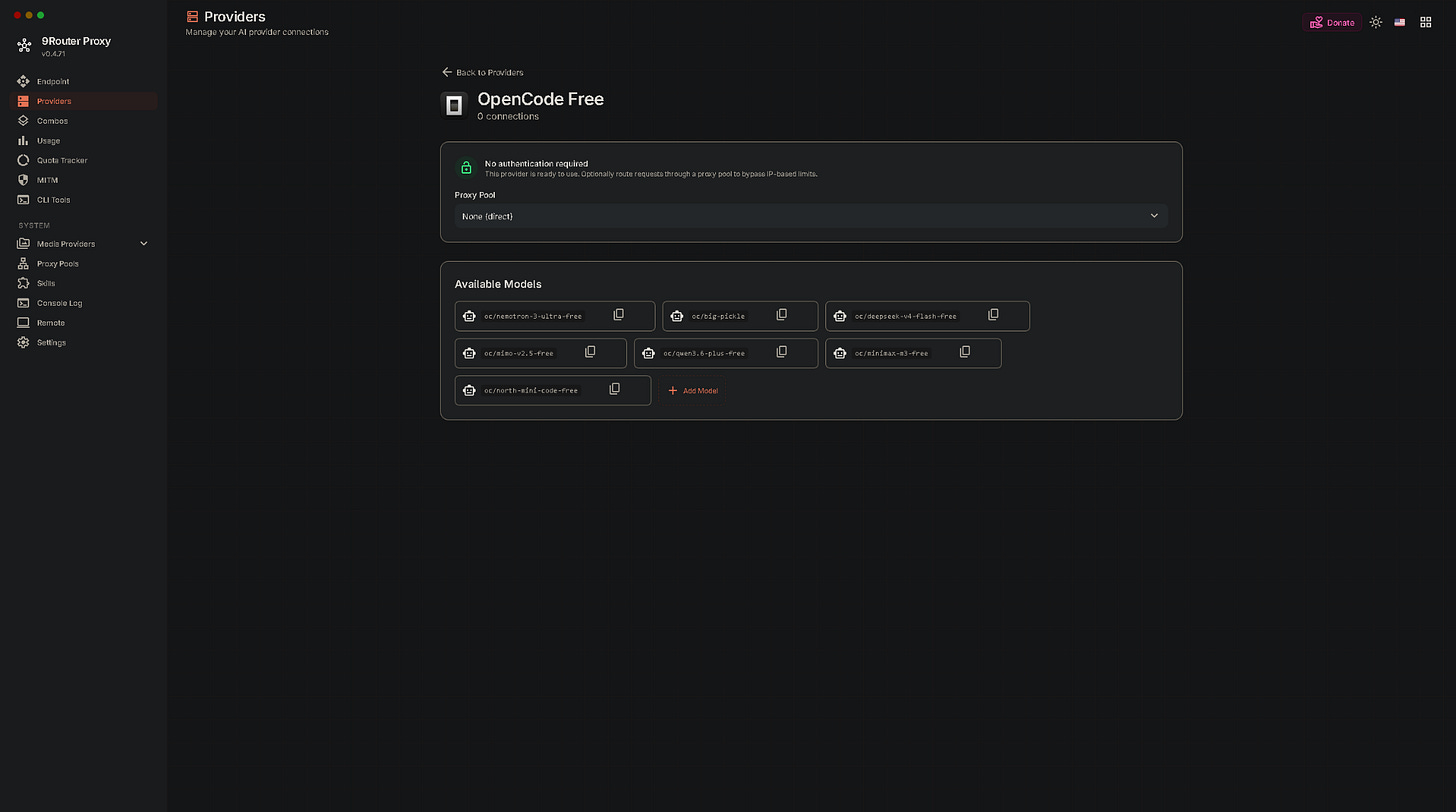Click the "No authentication required" notice
This screenshot has width=1456, height=812.
coord(536,164)
